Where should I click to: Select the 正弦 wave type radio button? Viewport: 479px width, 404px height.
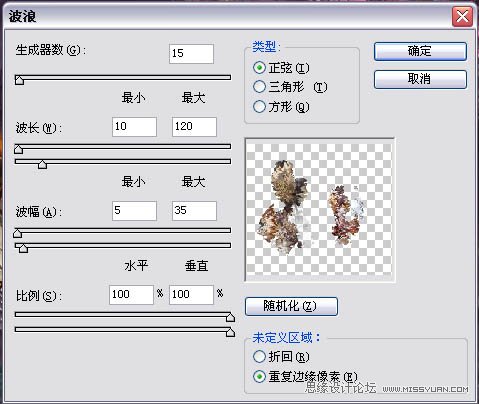point(259,68)
